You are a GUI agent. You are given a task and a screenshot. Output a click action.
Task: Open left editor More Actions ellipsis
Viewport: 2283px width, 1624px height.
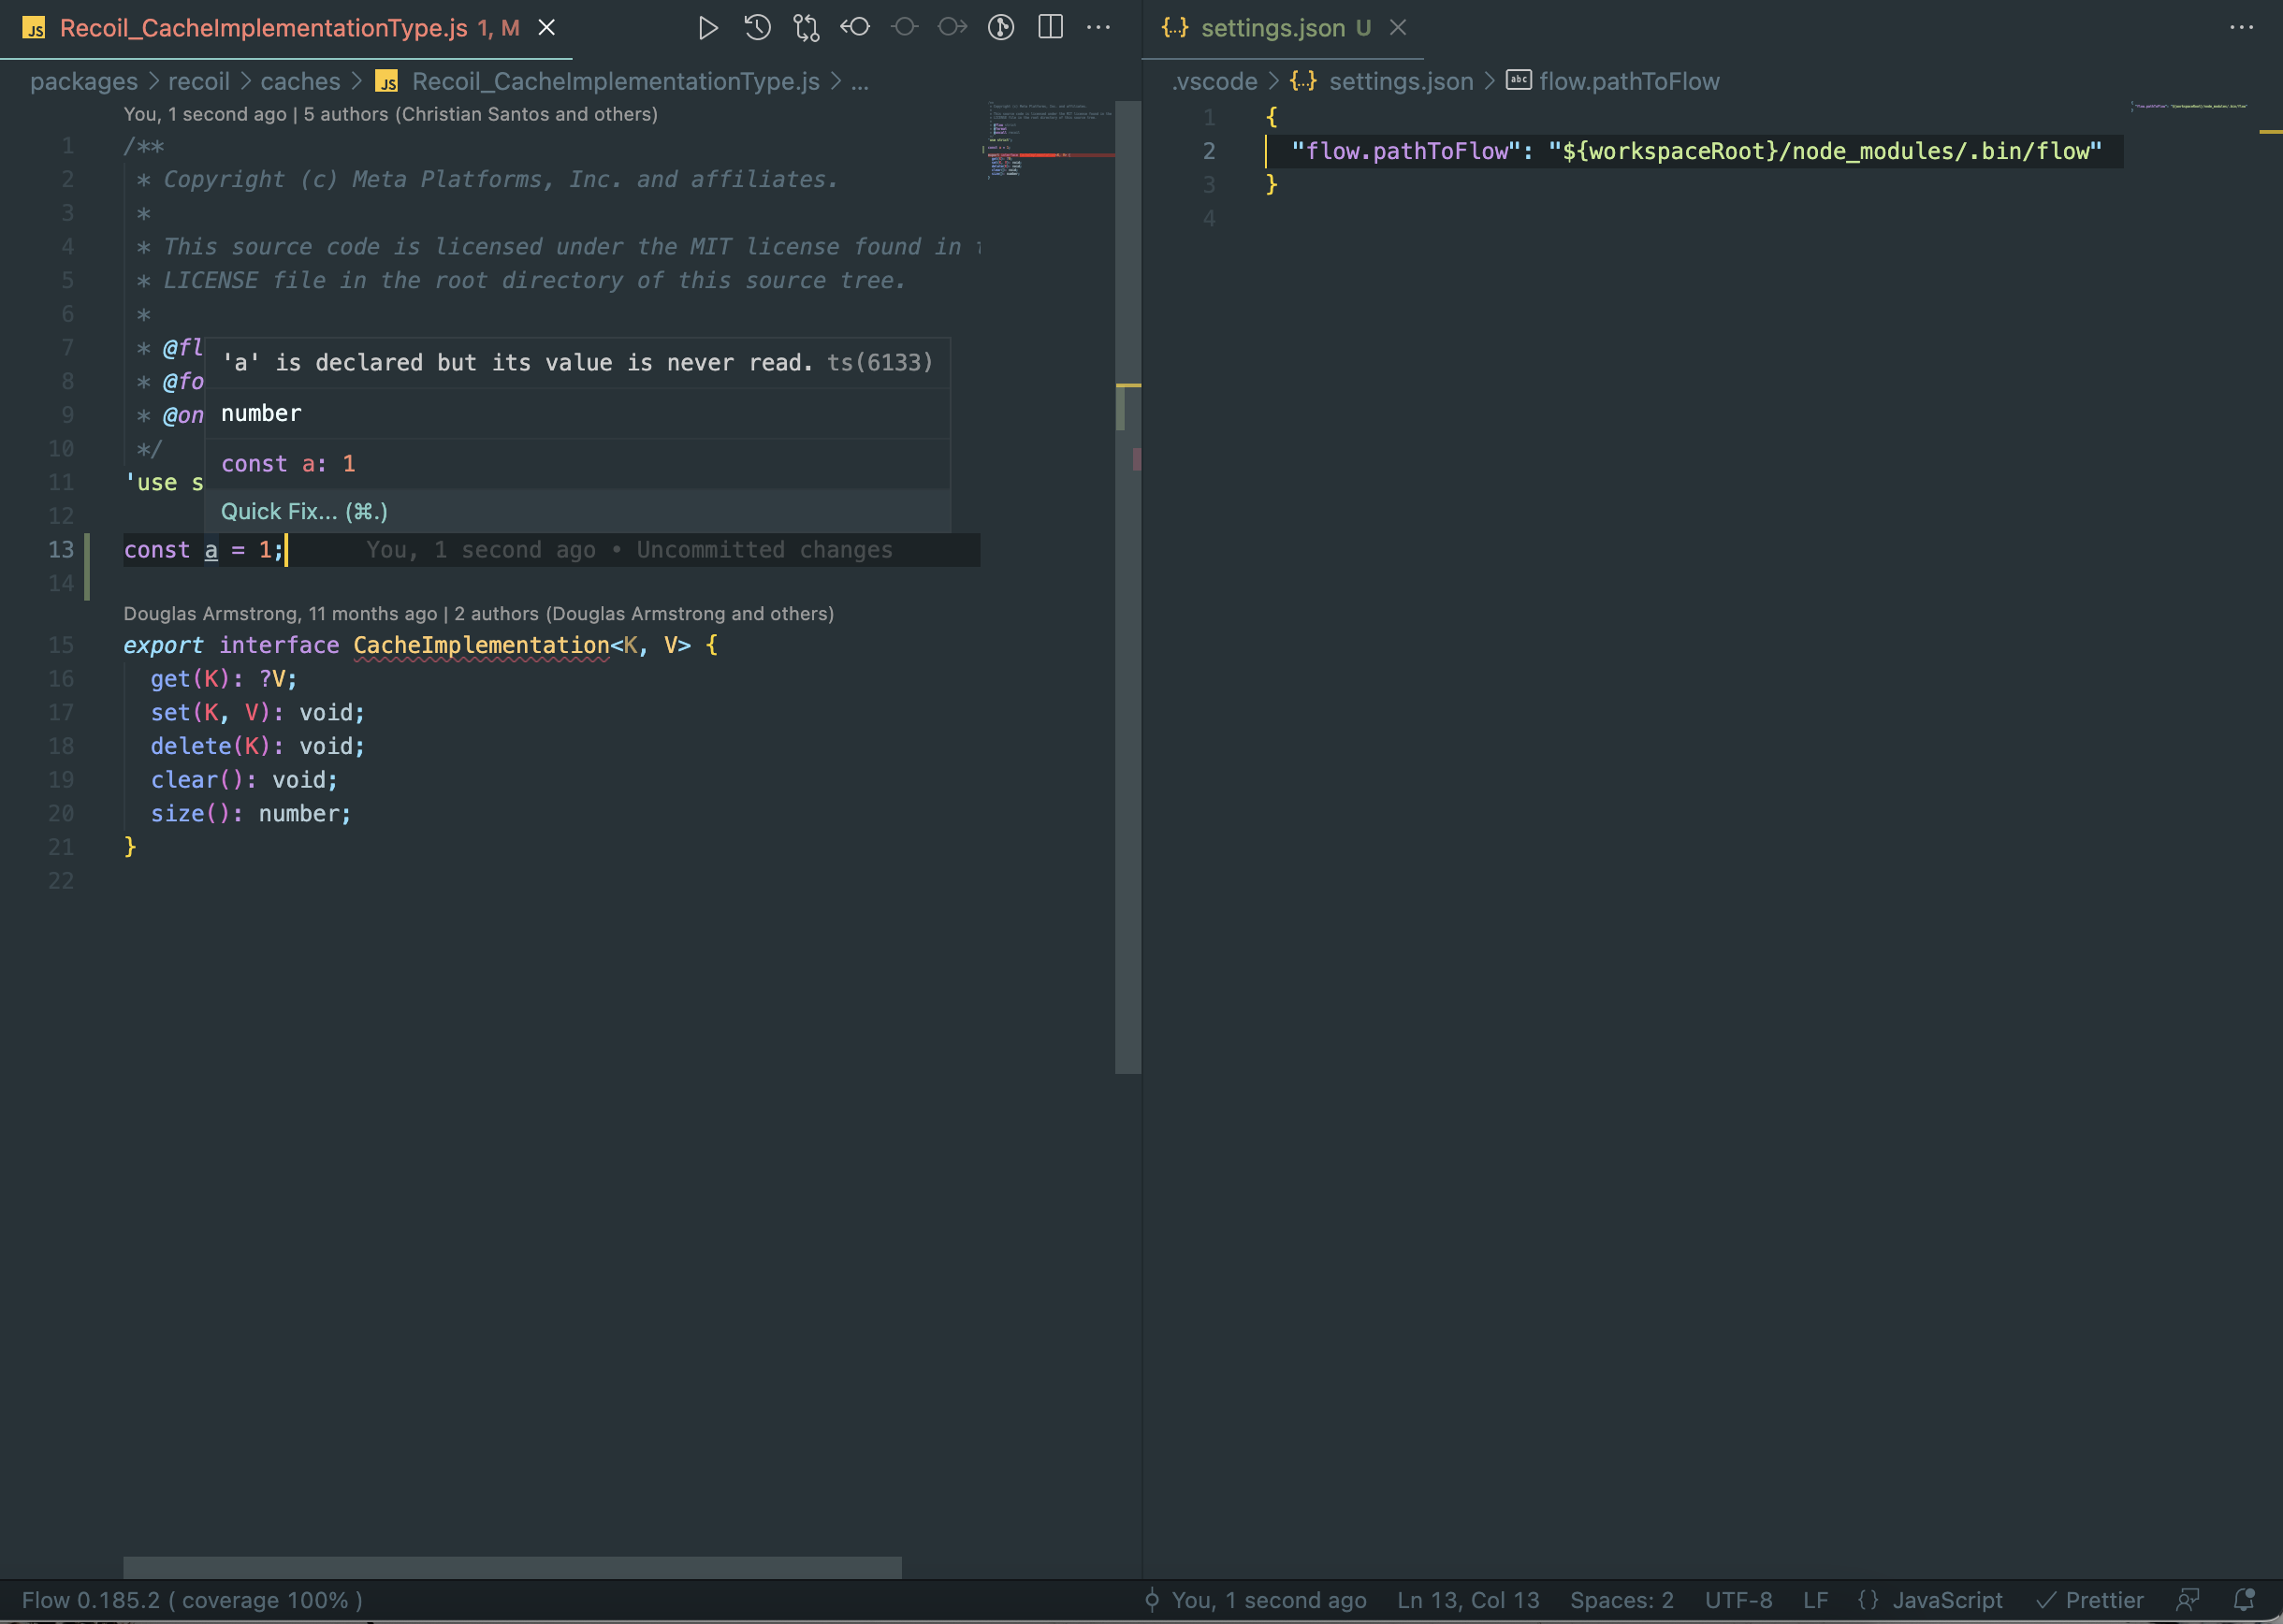coord(1099,28)
